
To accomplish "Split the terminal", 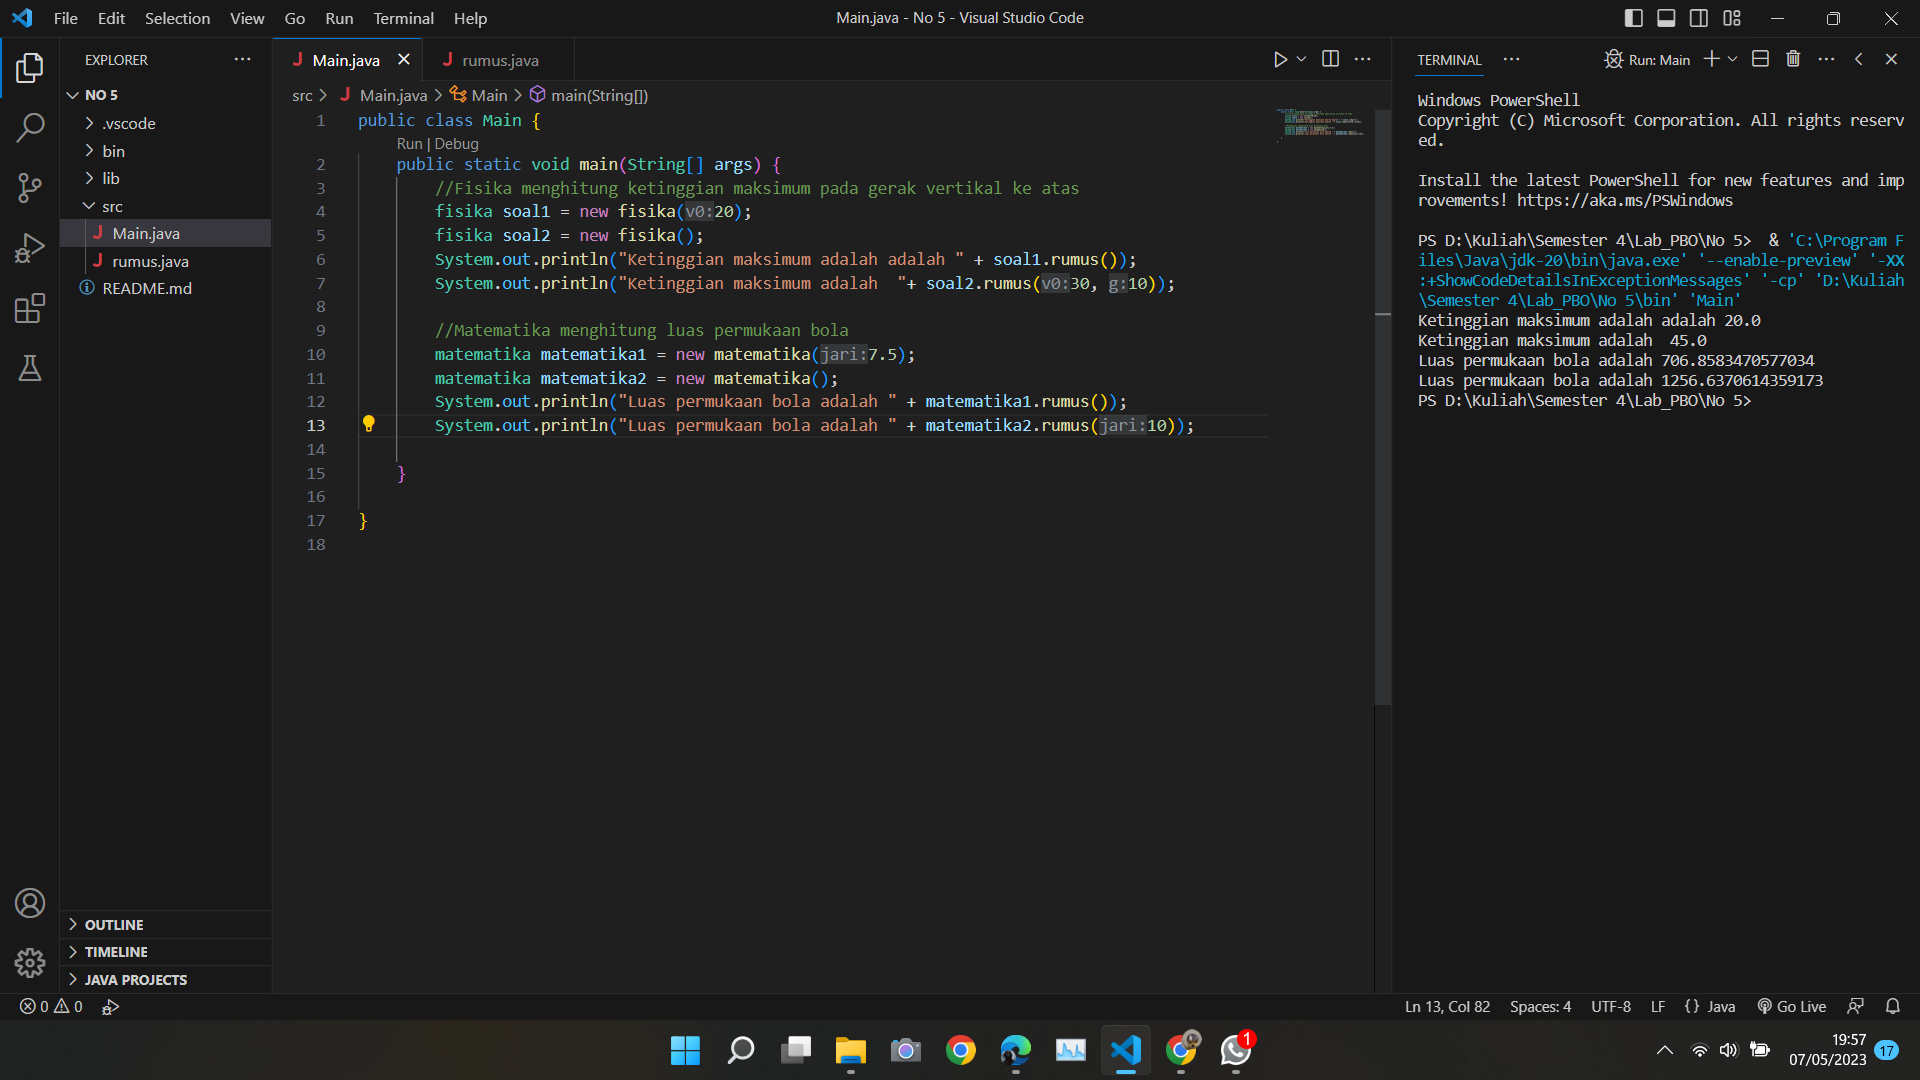I will (x=1760, y=59).
